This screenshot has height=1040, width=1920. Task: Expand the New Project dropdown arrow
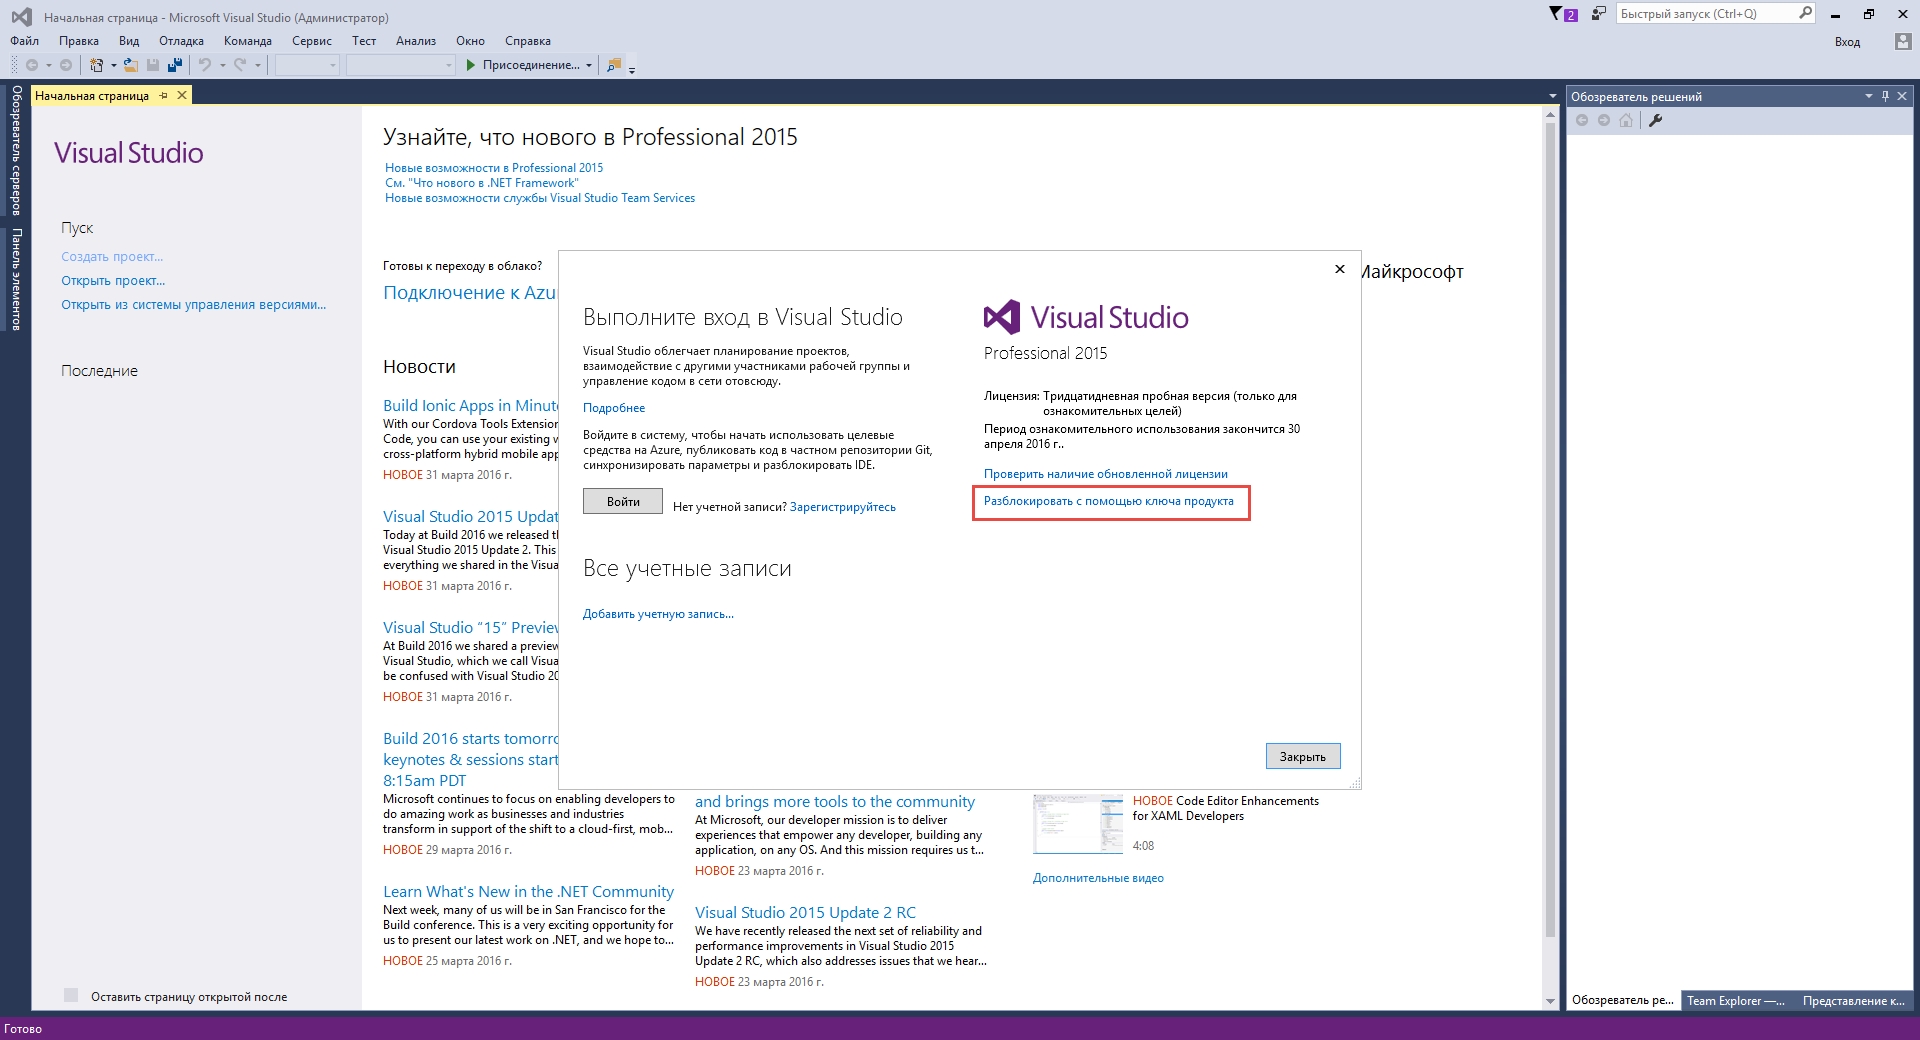pyautogui.click(x=113, y=65)
